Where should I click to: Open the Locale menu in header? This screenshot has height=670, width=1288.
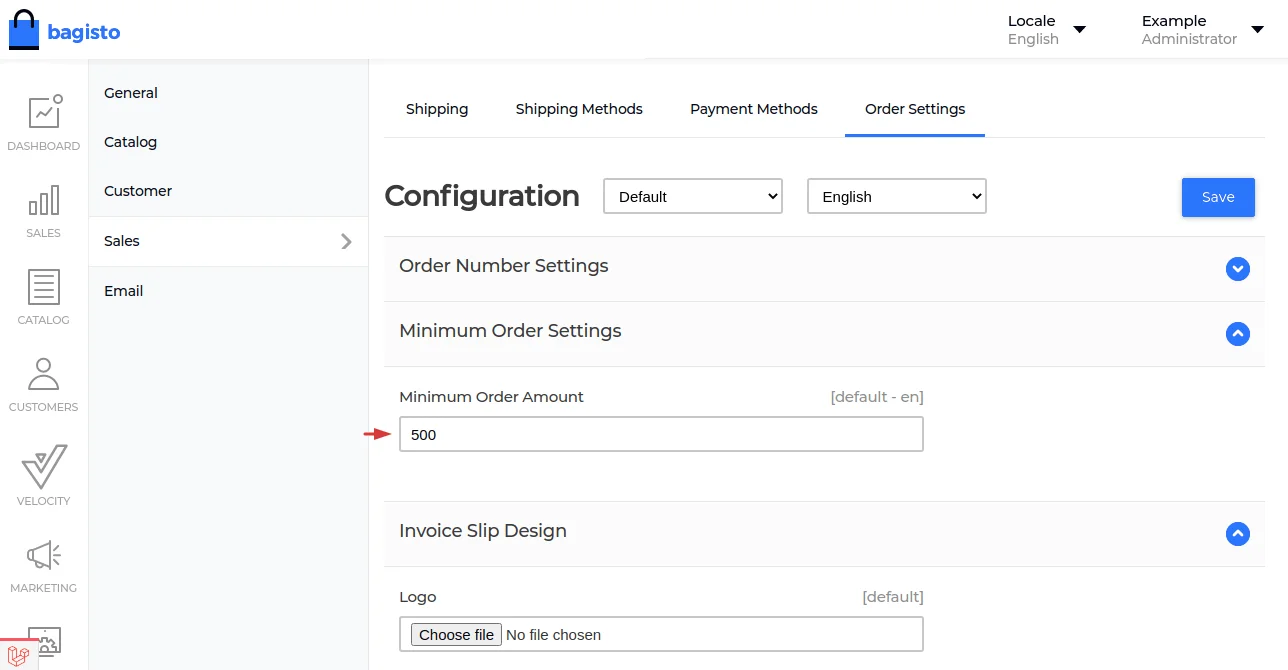pos(1046,30)
